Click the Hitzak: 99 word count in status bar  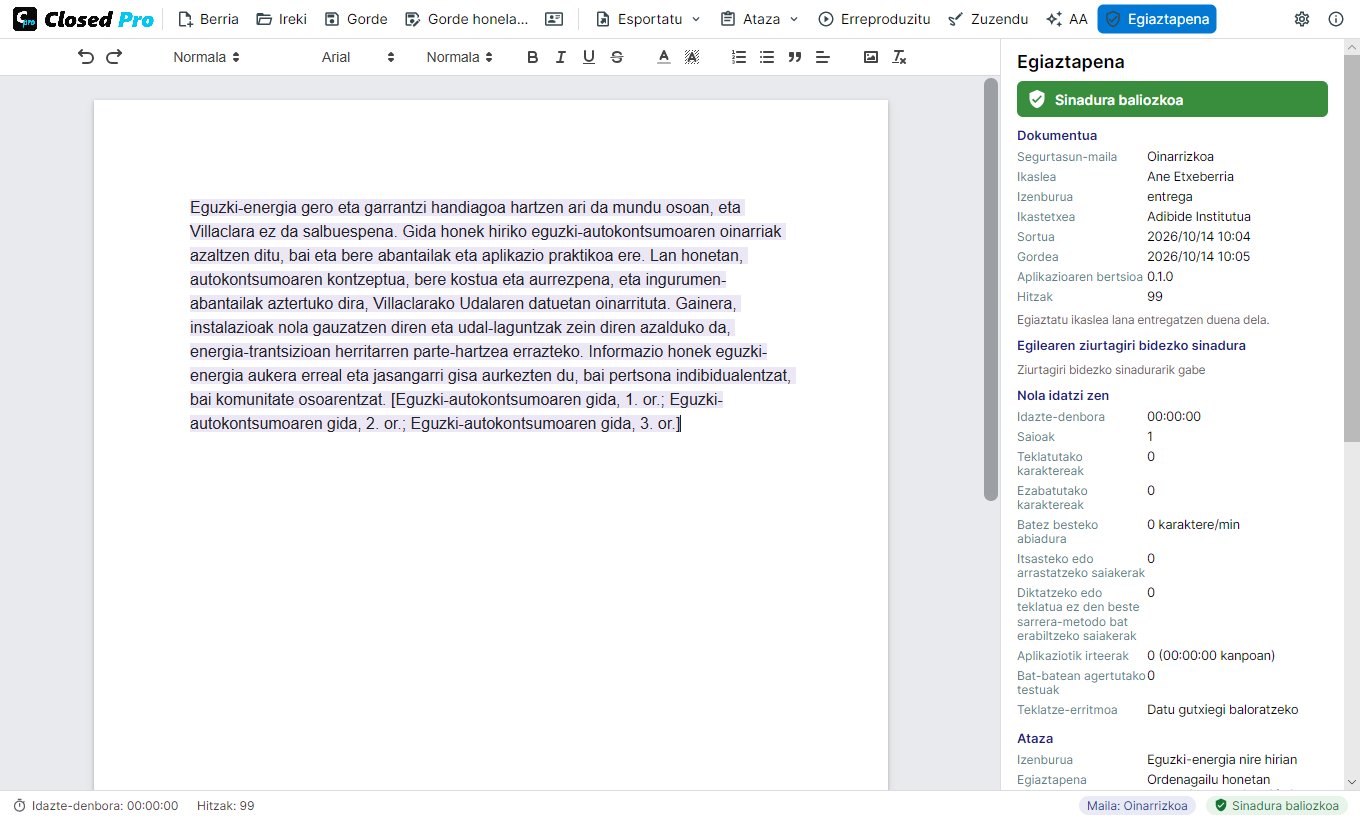[226, 805]
